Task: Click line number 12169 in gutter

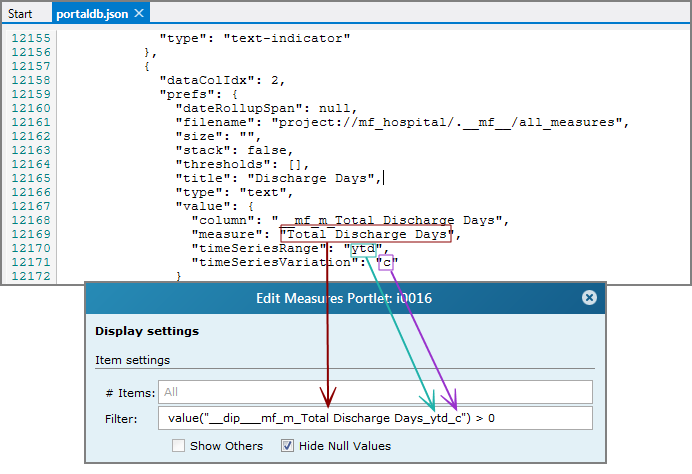Action: [x=31, y=234]
